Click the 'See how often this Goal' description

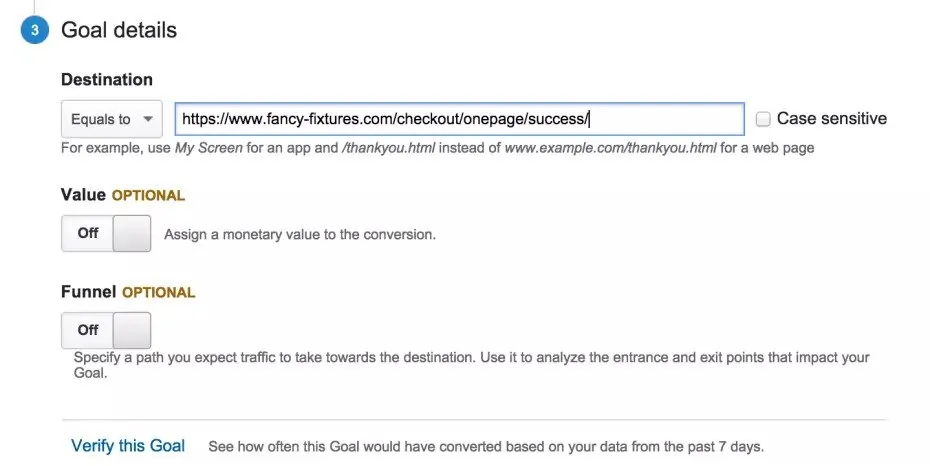pos(486,446)
